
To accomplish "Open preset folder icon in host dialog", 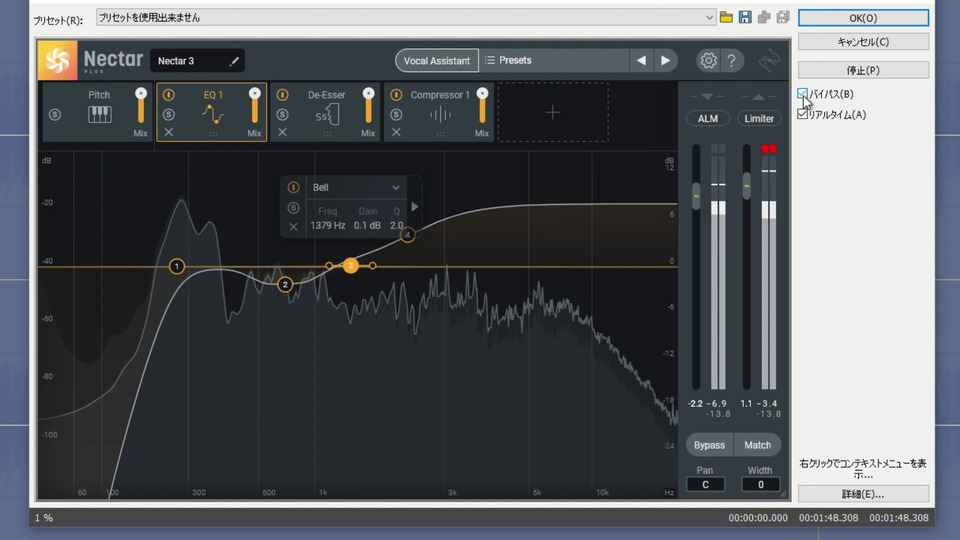I will click(726, 17).
